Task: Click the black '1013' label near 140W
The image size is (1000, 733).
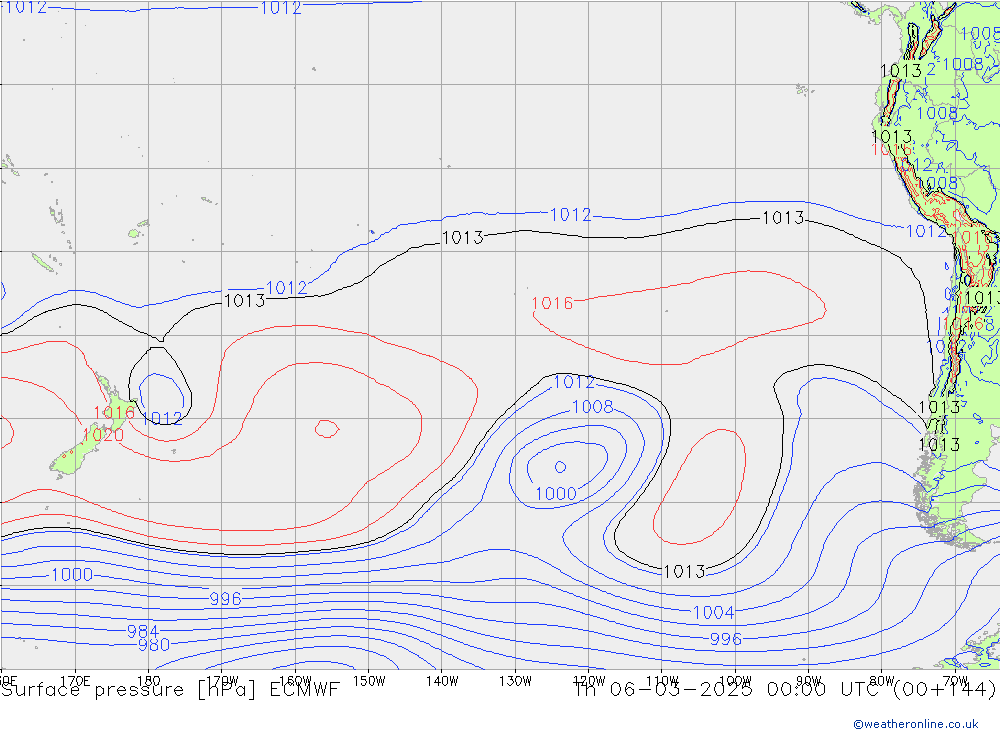Action: click(x=463, y=238)
